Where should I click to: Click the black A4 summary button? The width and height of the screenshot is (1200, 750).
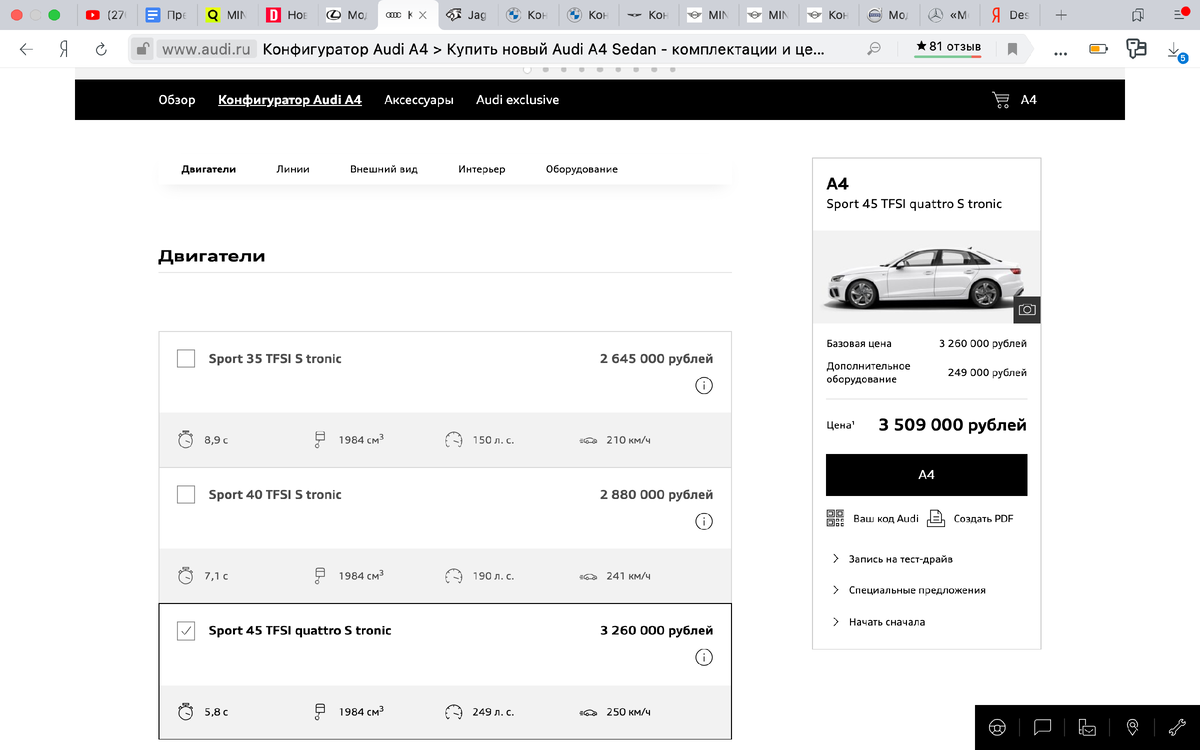point(926,475)
